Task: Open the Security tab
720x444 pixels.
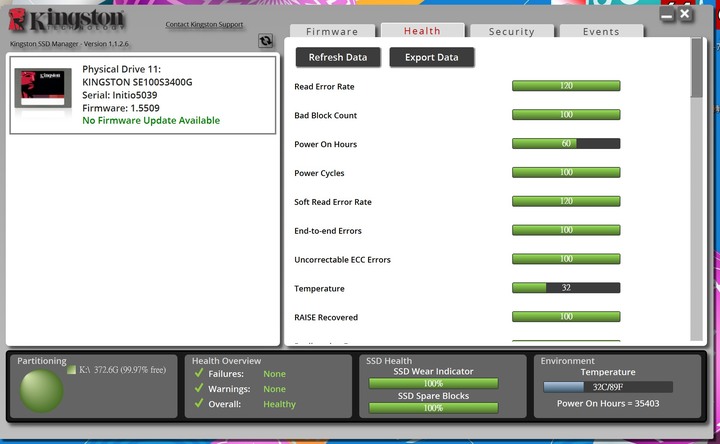Action: coord(512,31)
